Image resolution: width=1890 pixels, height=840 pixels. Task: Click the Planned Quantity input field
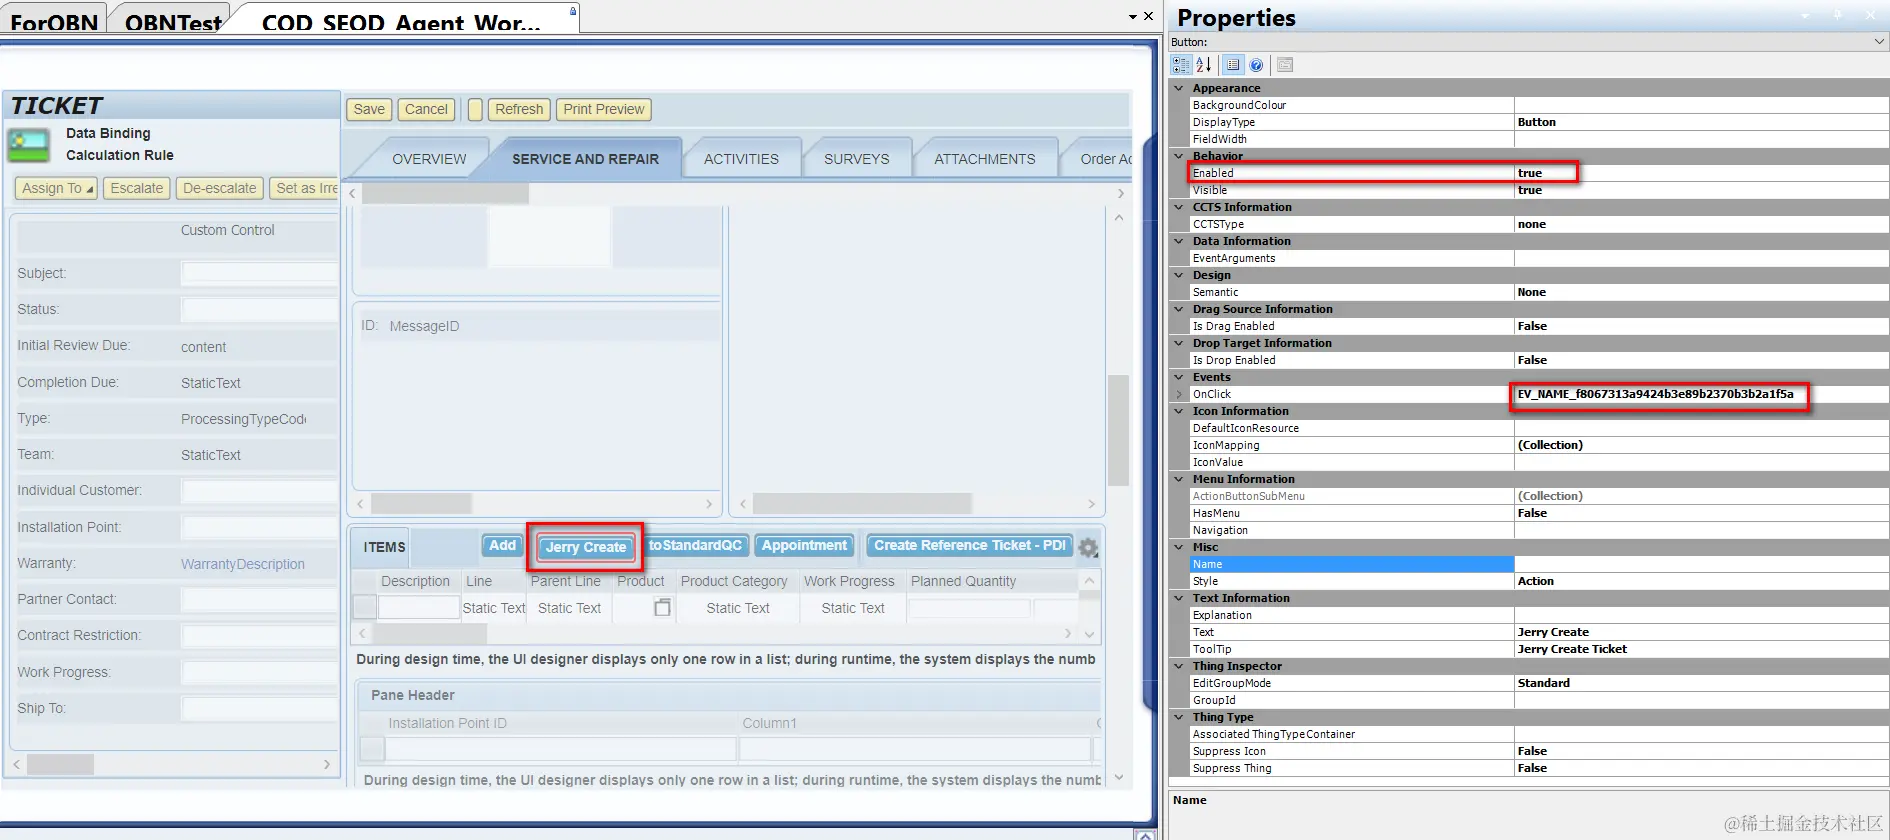click(969, 607)
